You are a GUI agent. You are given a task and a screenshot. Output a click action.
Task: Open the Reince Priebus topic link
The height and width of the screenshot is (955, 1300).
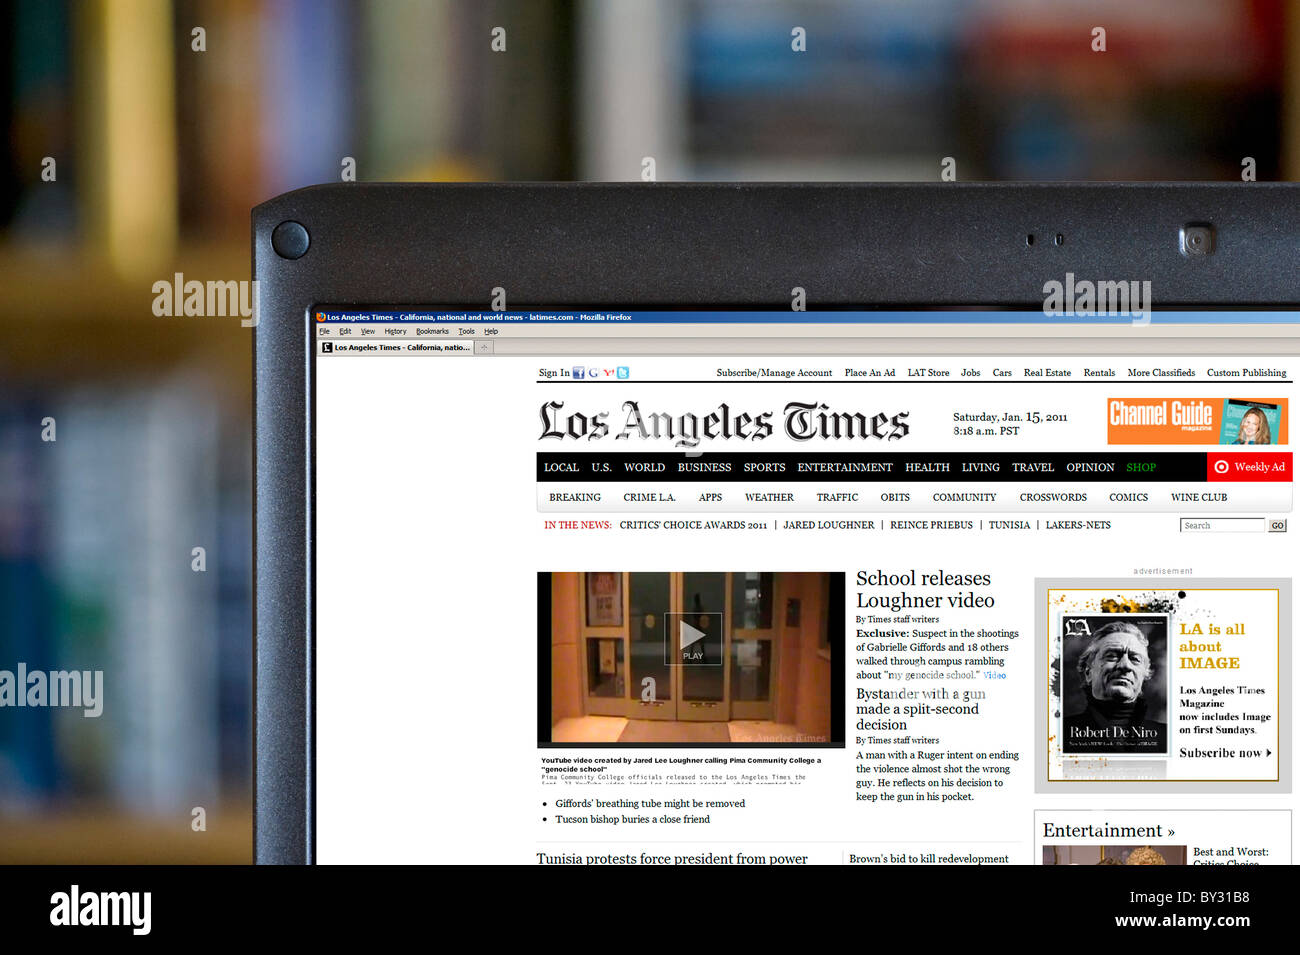coord(931,525)
